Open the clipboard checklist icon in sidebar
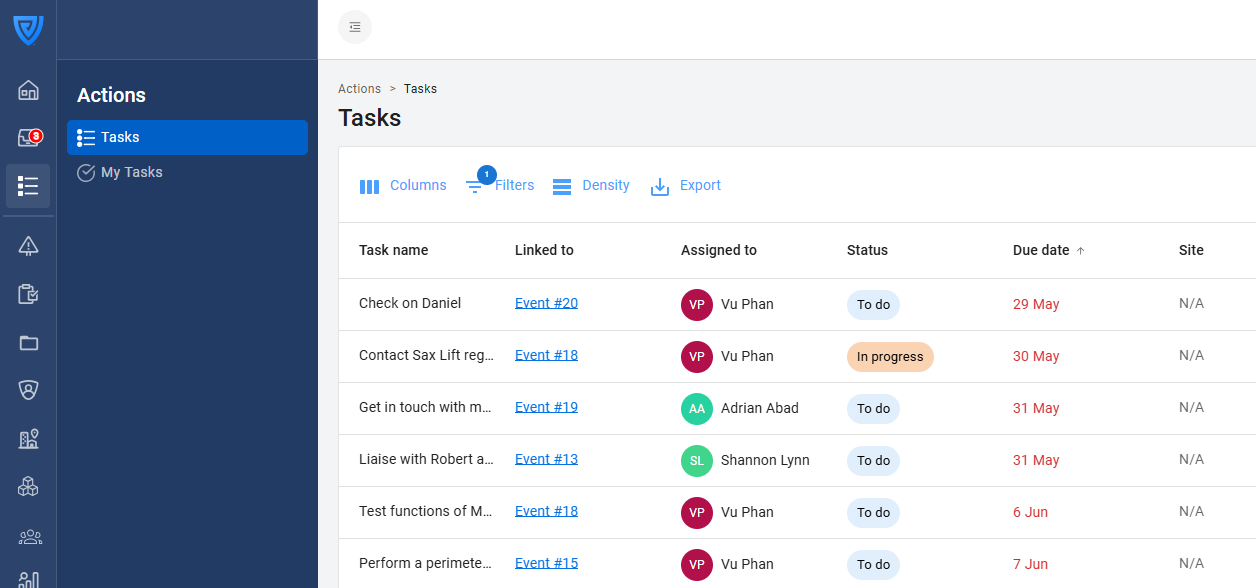The height and width of the screenshot is (588, 1256). pos(28,294)
